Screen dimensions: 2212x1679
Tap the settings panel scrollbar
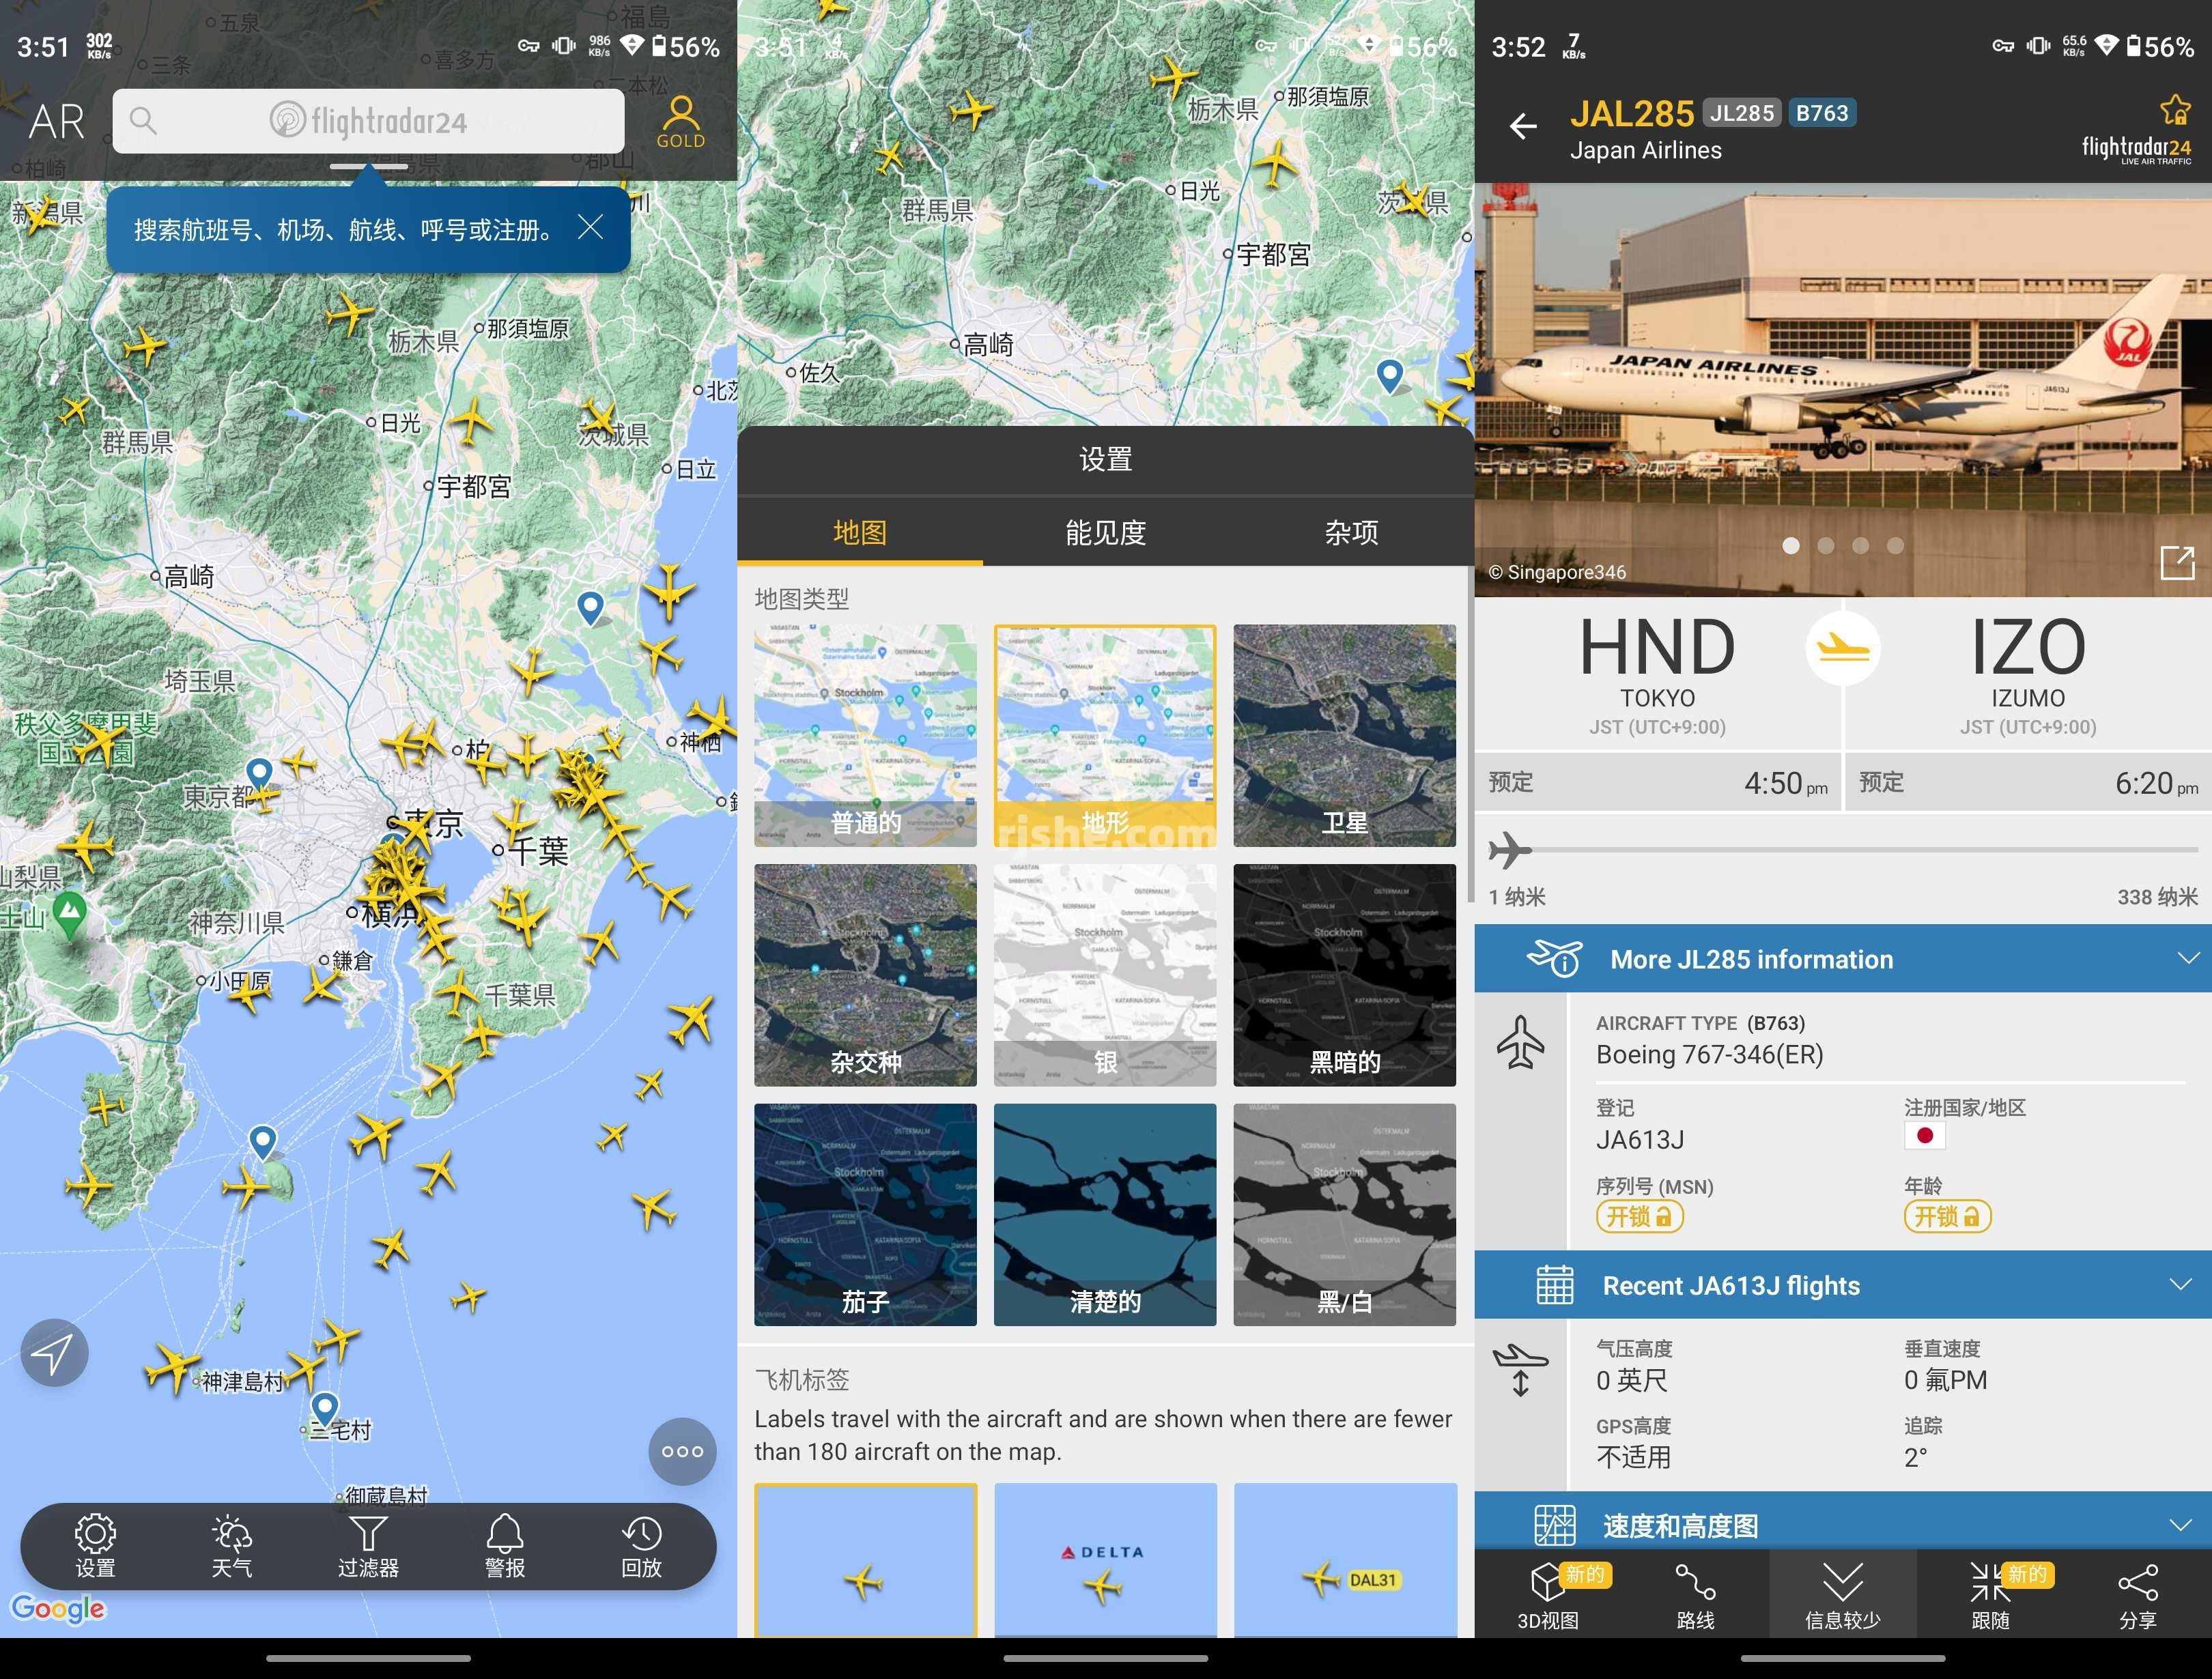[1470, 735]
